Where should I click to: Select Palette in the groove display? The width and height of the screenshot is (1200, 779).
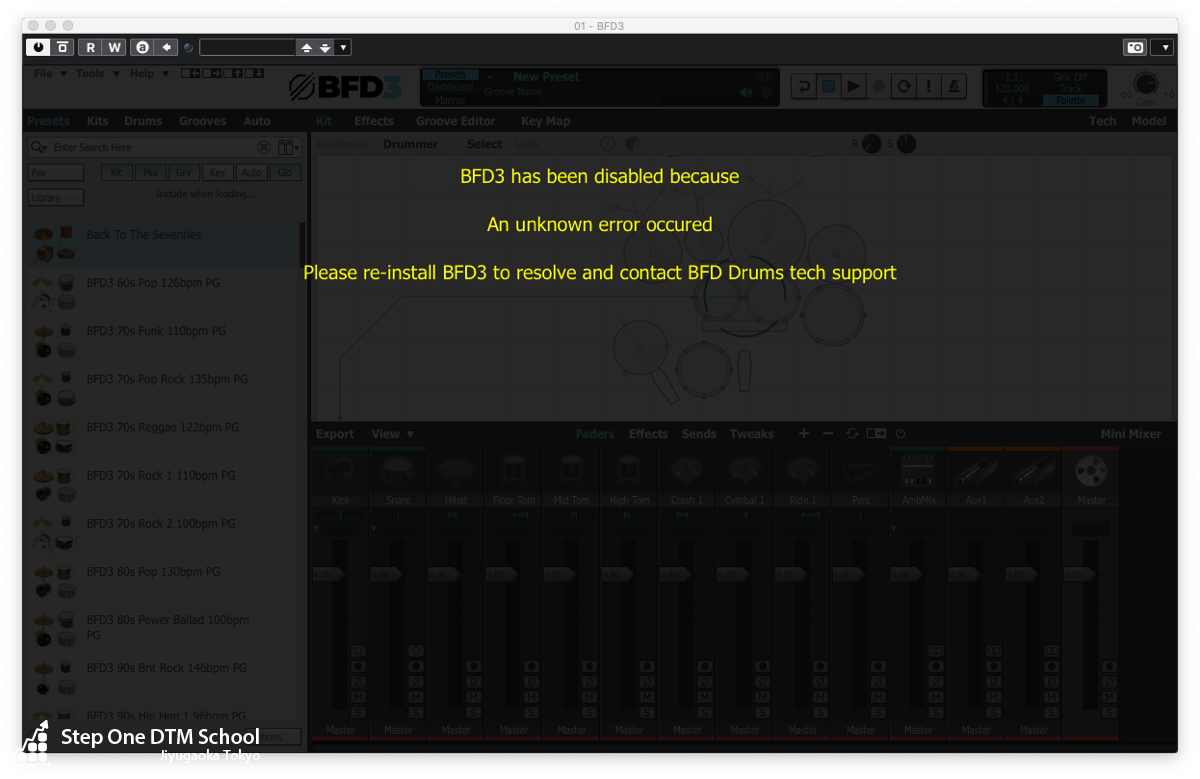(x=1069, y=100)
